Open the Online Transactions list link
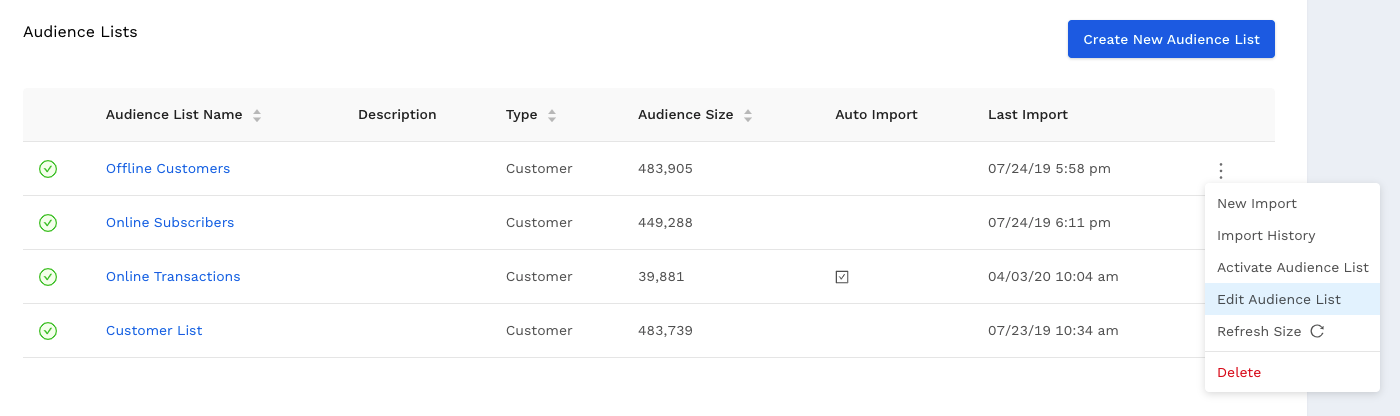The height and width of the screenshot is (416, 1400). click(173, 277)
